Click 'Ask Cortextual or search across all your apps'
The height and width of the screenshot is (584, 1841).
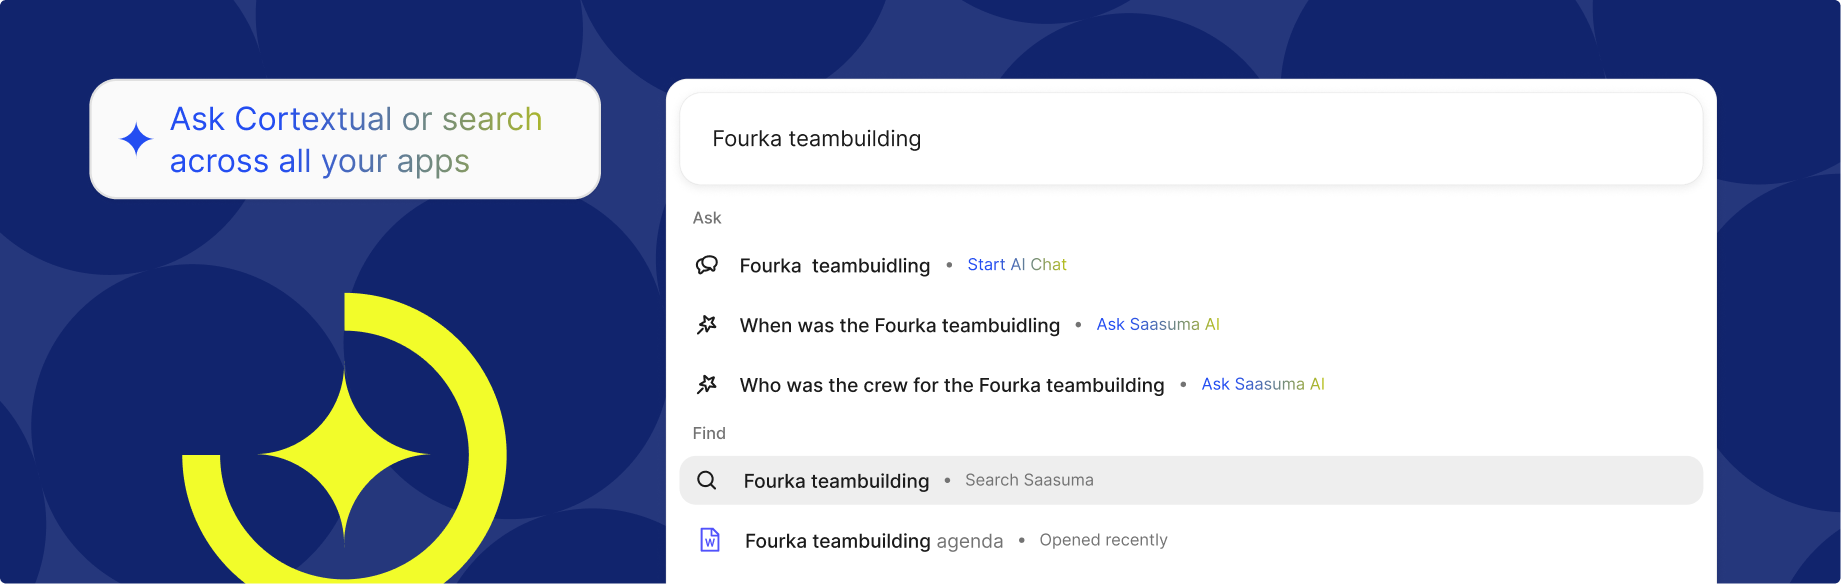pyautogui.click(x=356, y=140)
